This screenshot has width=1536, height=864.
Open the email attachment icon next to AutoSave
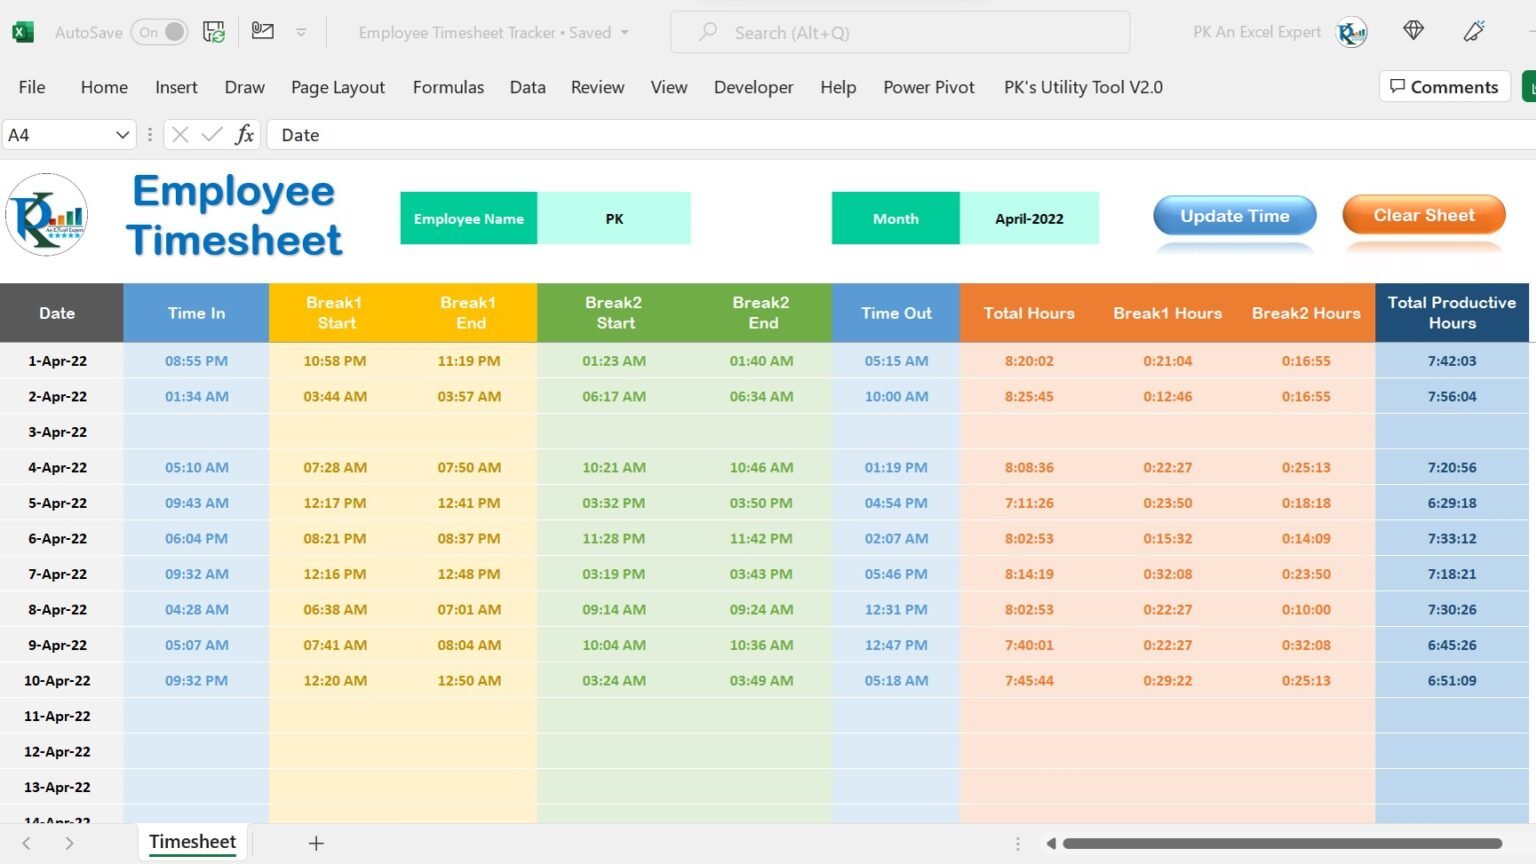coord(262,31)
